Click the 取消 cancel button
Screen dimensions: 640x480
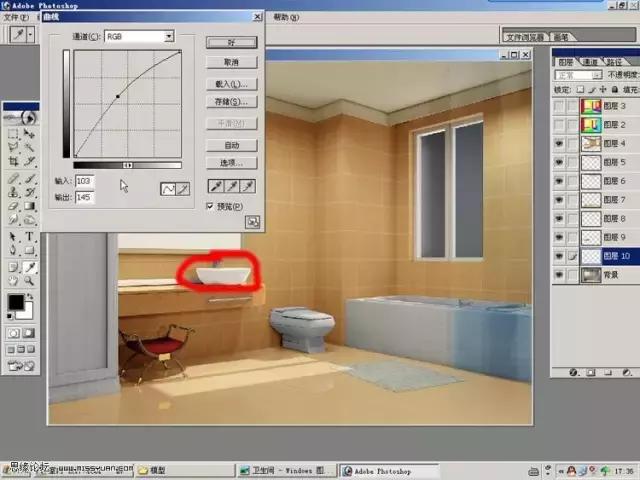232,62
